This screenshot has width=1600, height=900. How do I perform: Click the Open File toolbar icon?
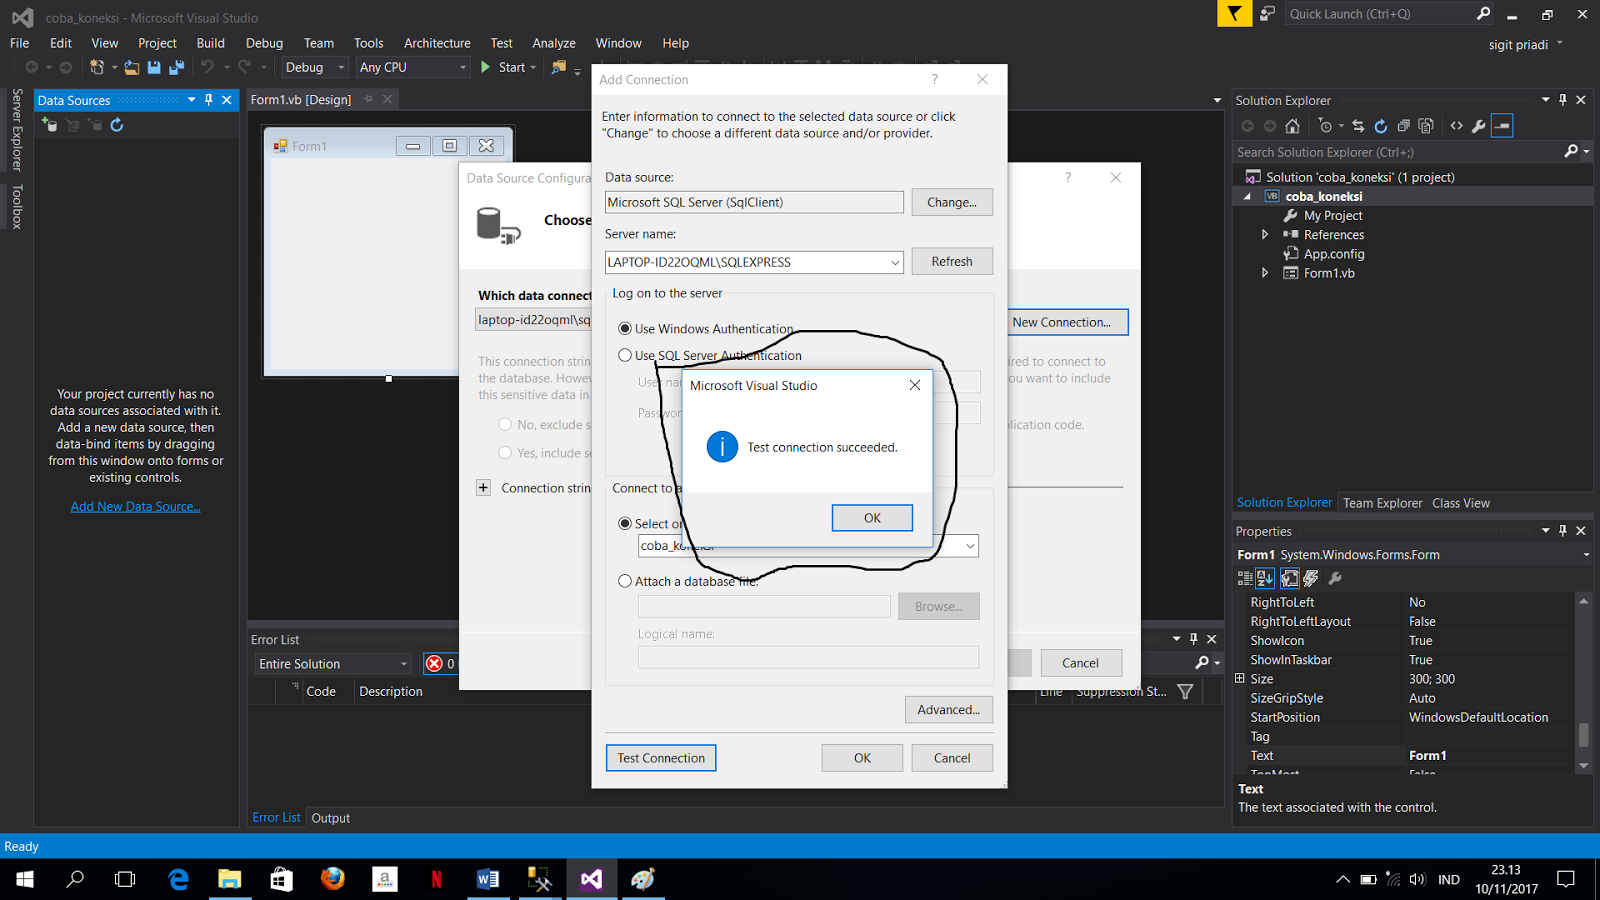(x=131, y=67)
